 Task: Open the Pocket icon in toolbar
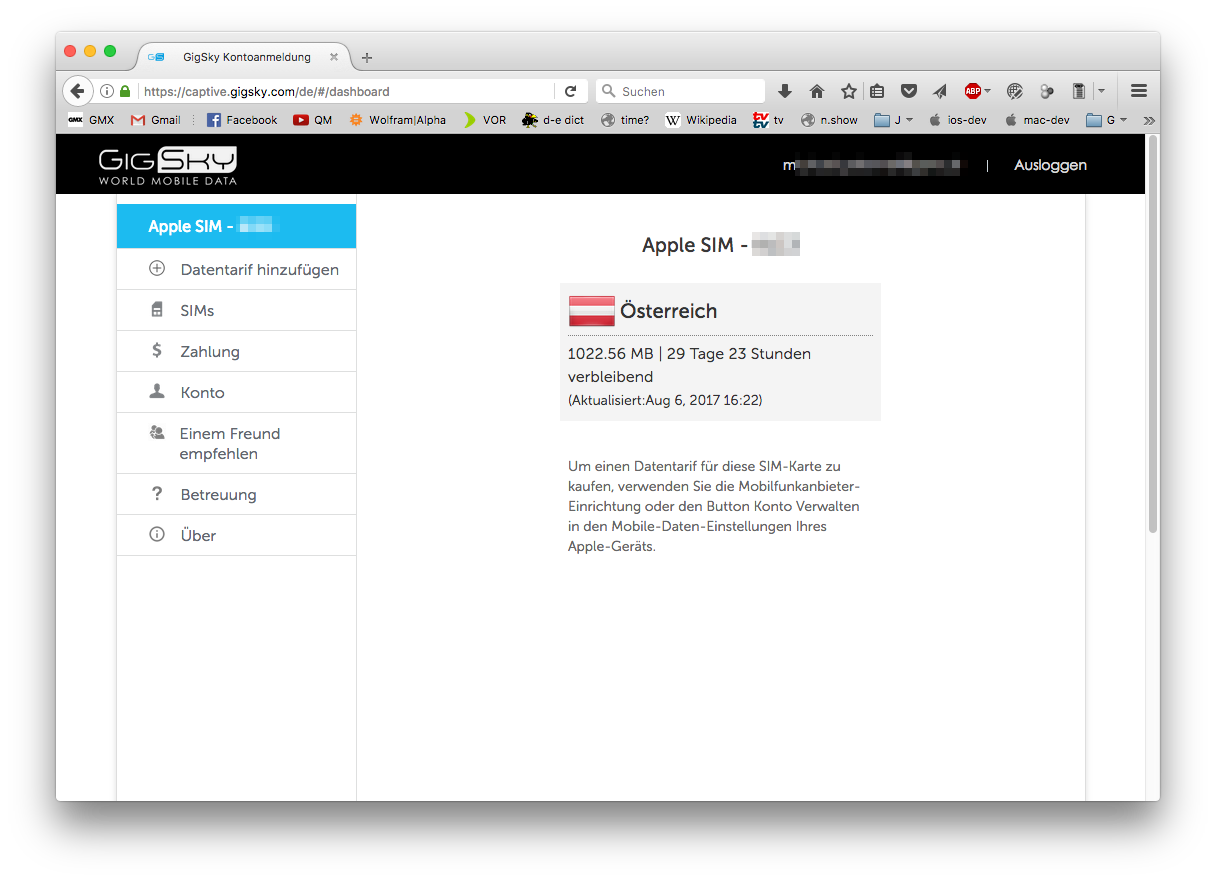909,91
